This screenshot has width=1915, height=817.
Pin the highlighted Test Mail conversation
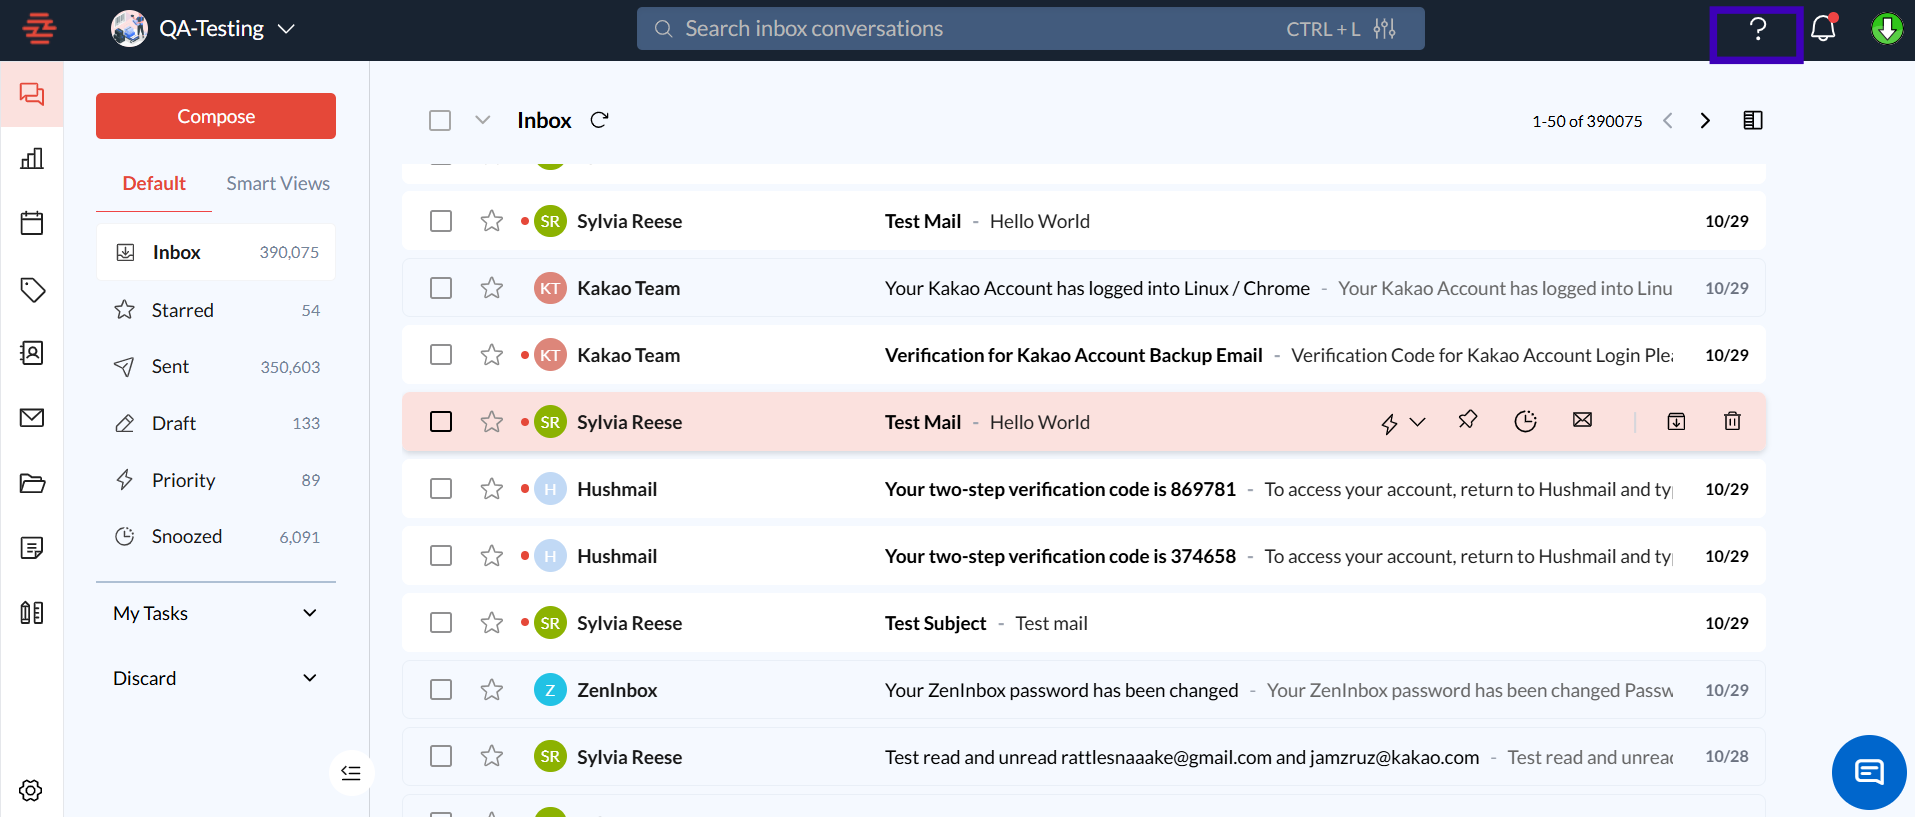point(1467,420)
